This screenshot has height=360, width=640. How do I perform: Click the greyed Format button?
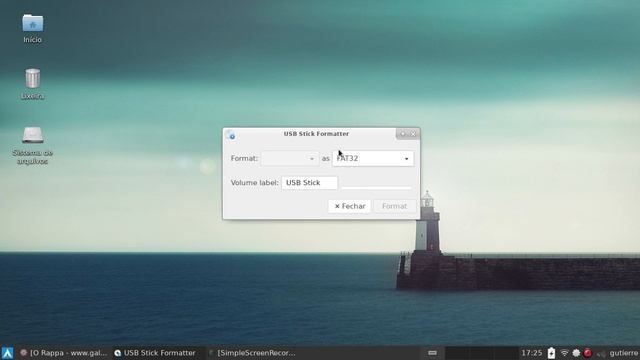pos(394,206)
